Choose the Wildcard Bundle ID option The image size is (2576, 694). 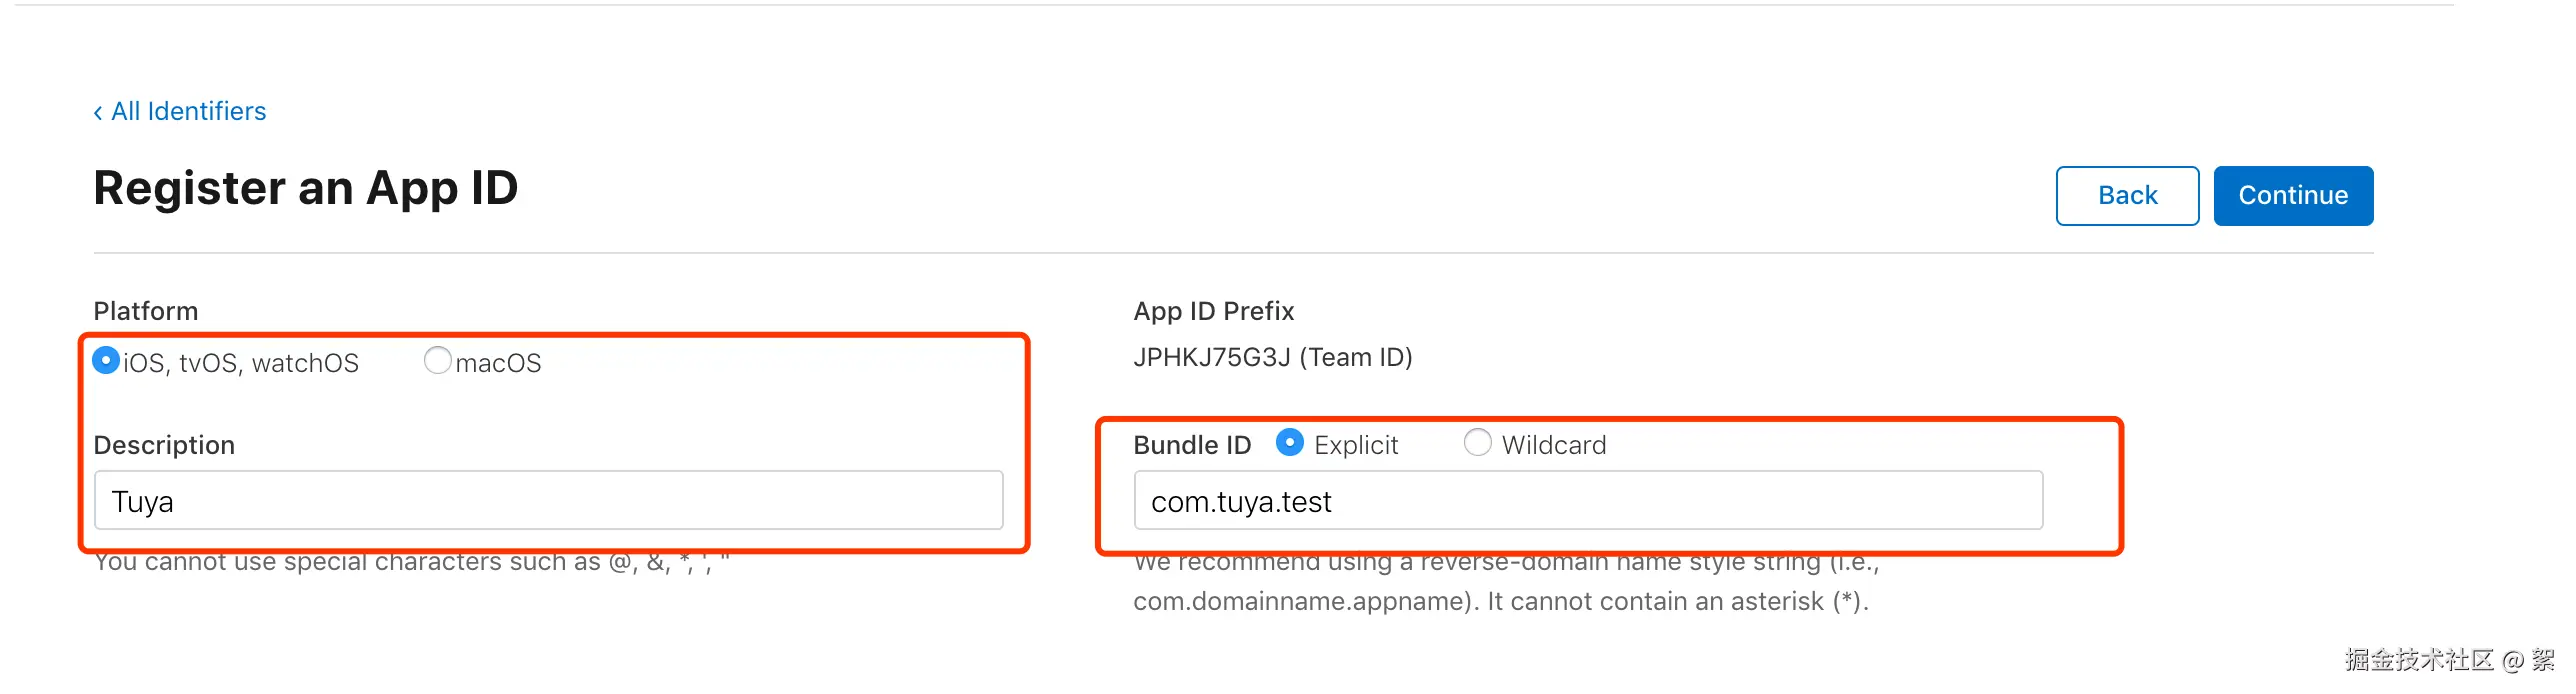[x=1477, y=443]
